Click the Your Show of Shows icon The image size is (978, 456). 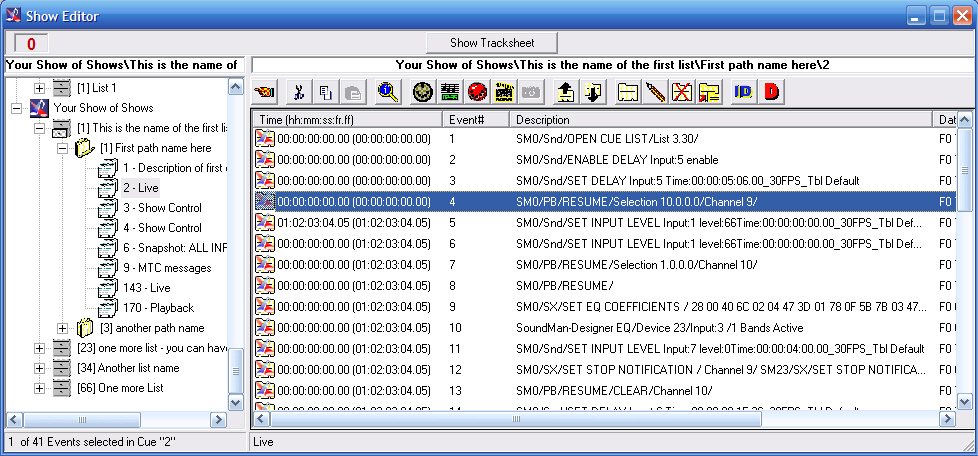coord(40,108)
